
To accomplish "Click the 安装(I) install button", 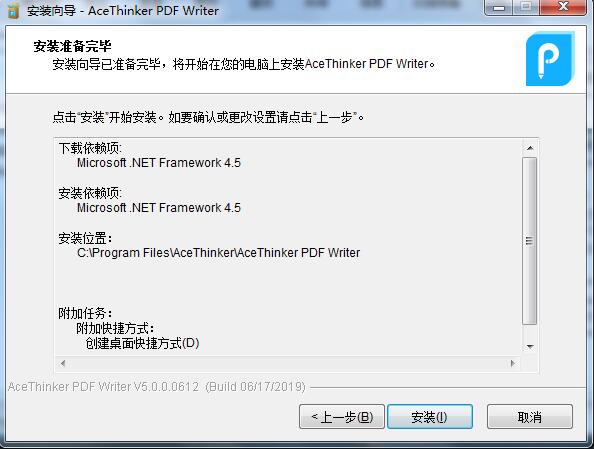I will (430, 417).
